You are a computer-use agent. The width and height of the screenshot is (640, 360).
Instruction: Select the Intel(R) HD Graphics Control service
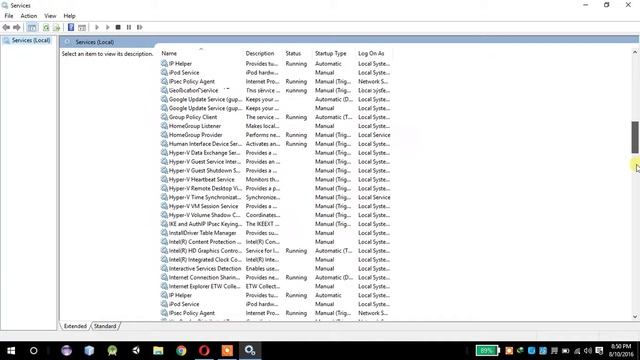tap(276, 251)
